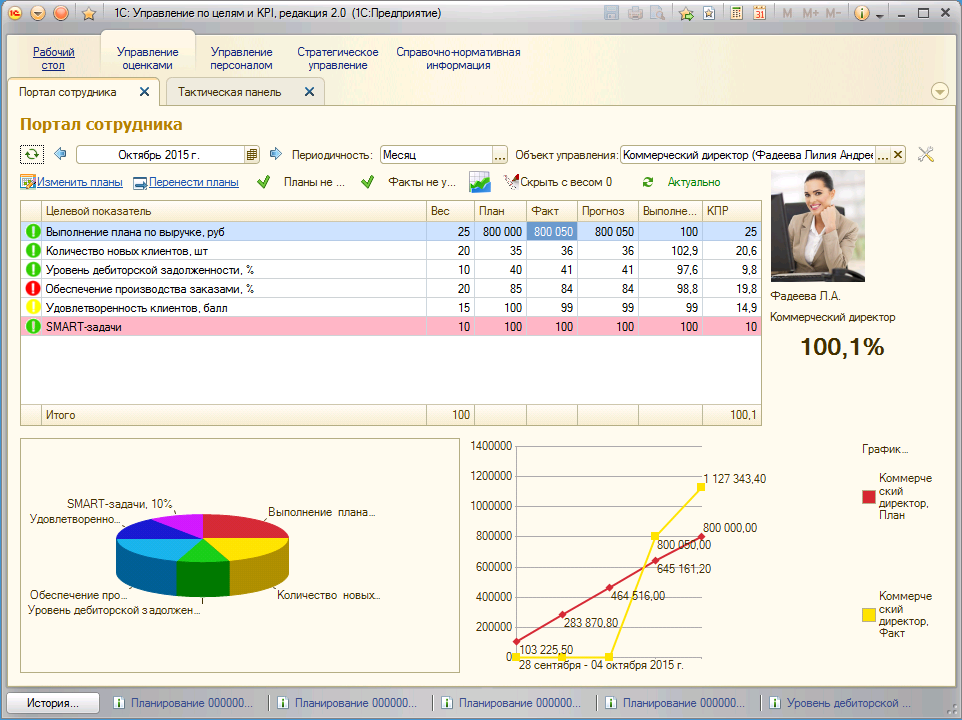Click Актуально status link
The width and height of the screenshot is (962, 720).
[x=694, y=182]
